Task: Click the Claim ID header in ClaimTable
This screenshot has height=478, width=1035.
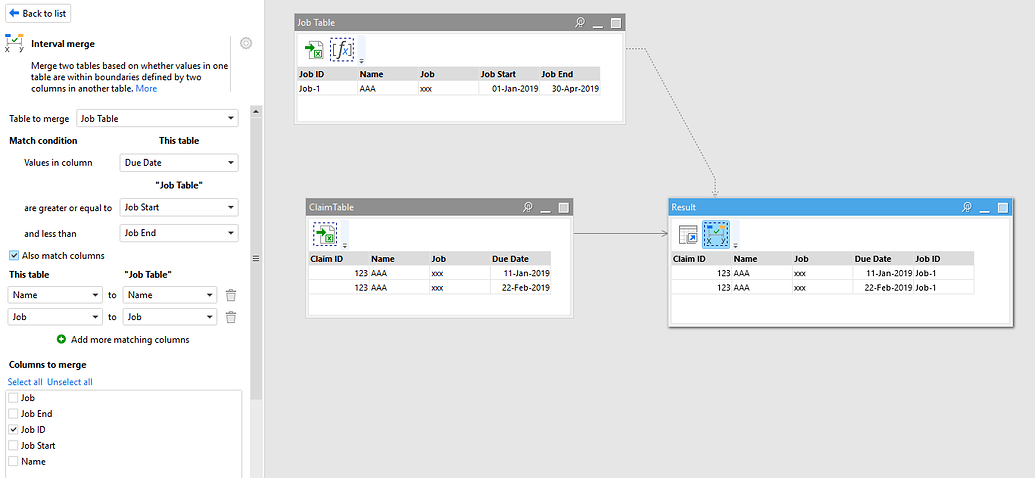Action: 339,259
